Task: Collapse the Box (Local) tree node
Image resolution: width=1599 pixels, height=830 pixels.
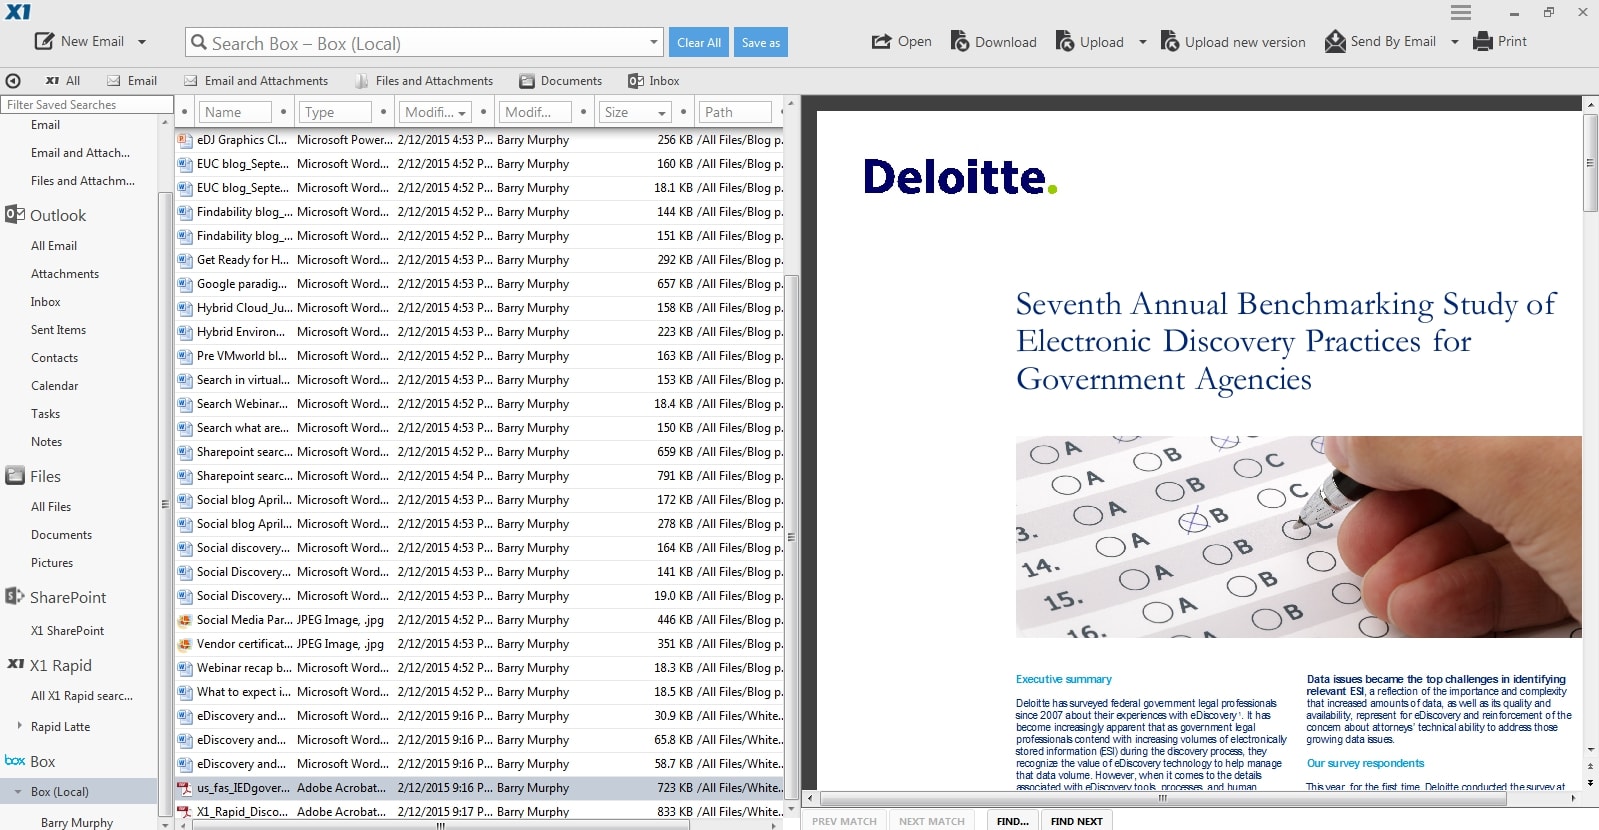Action: (x=18, y=791)
